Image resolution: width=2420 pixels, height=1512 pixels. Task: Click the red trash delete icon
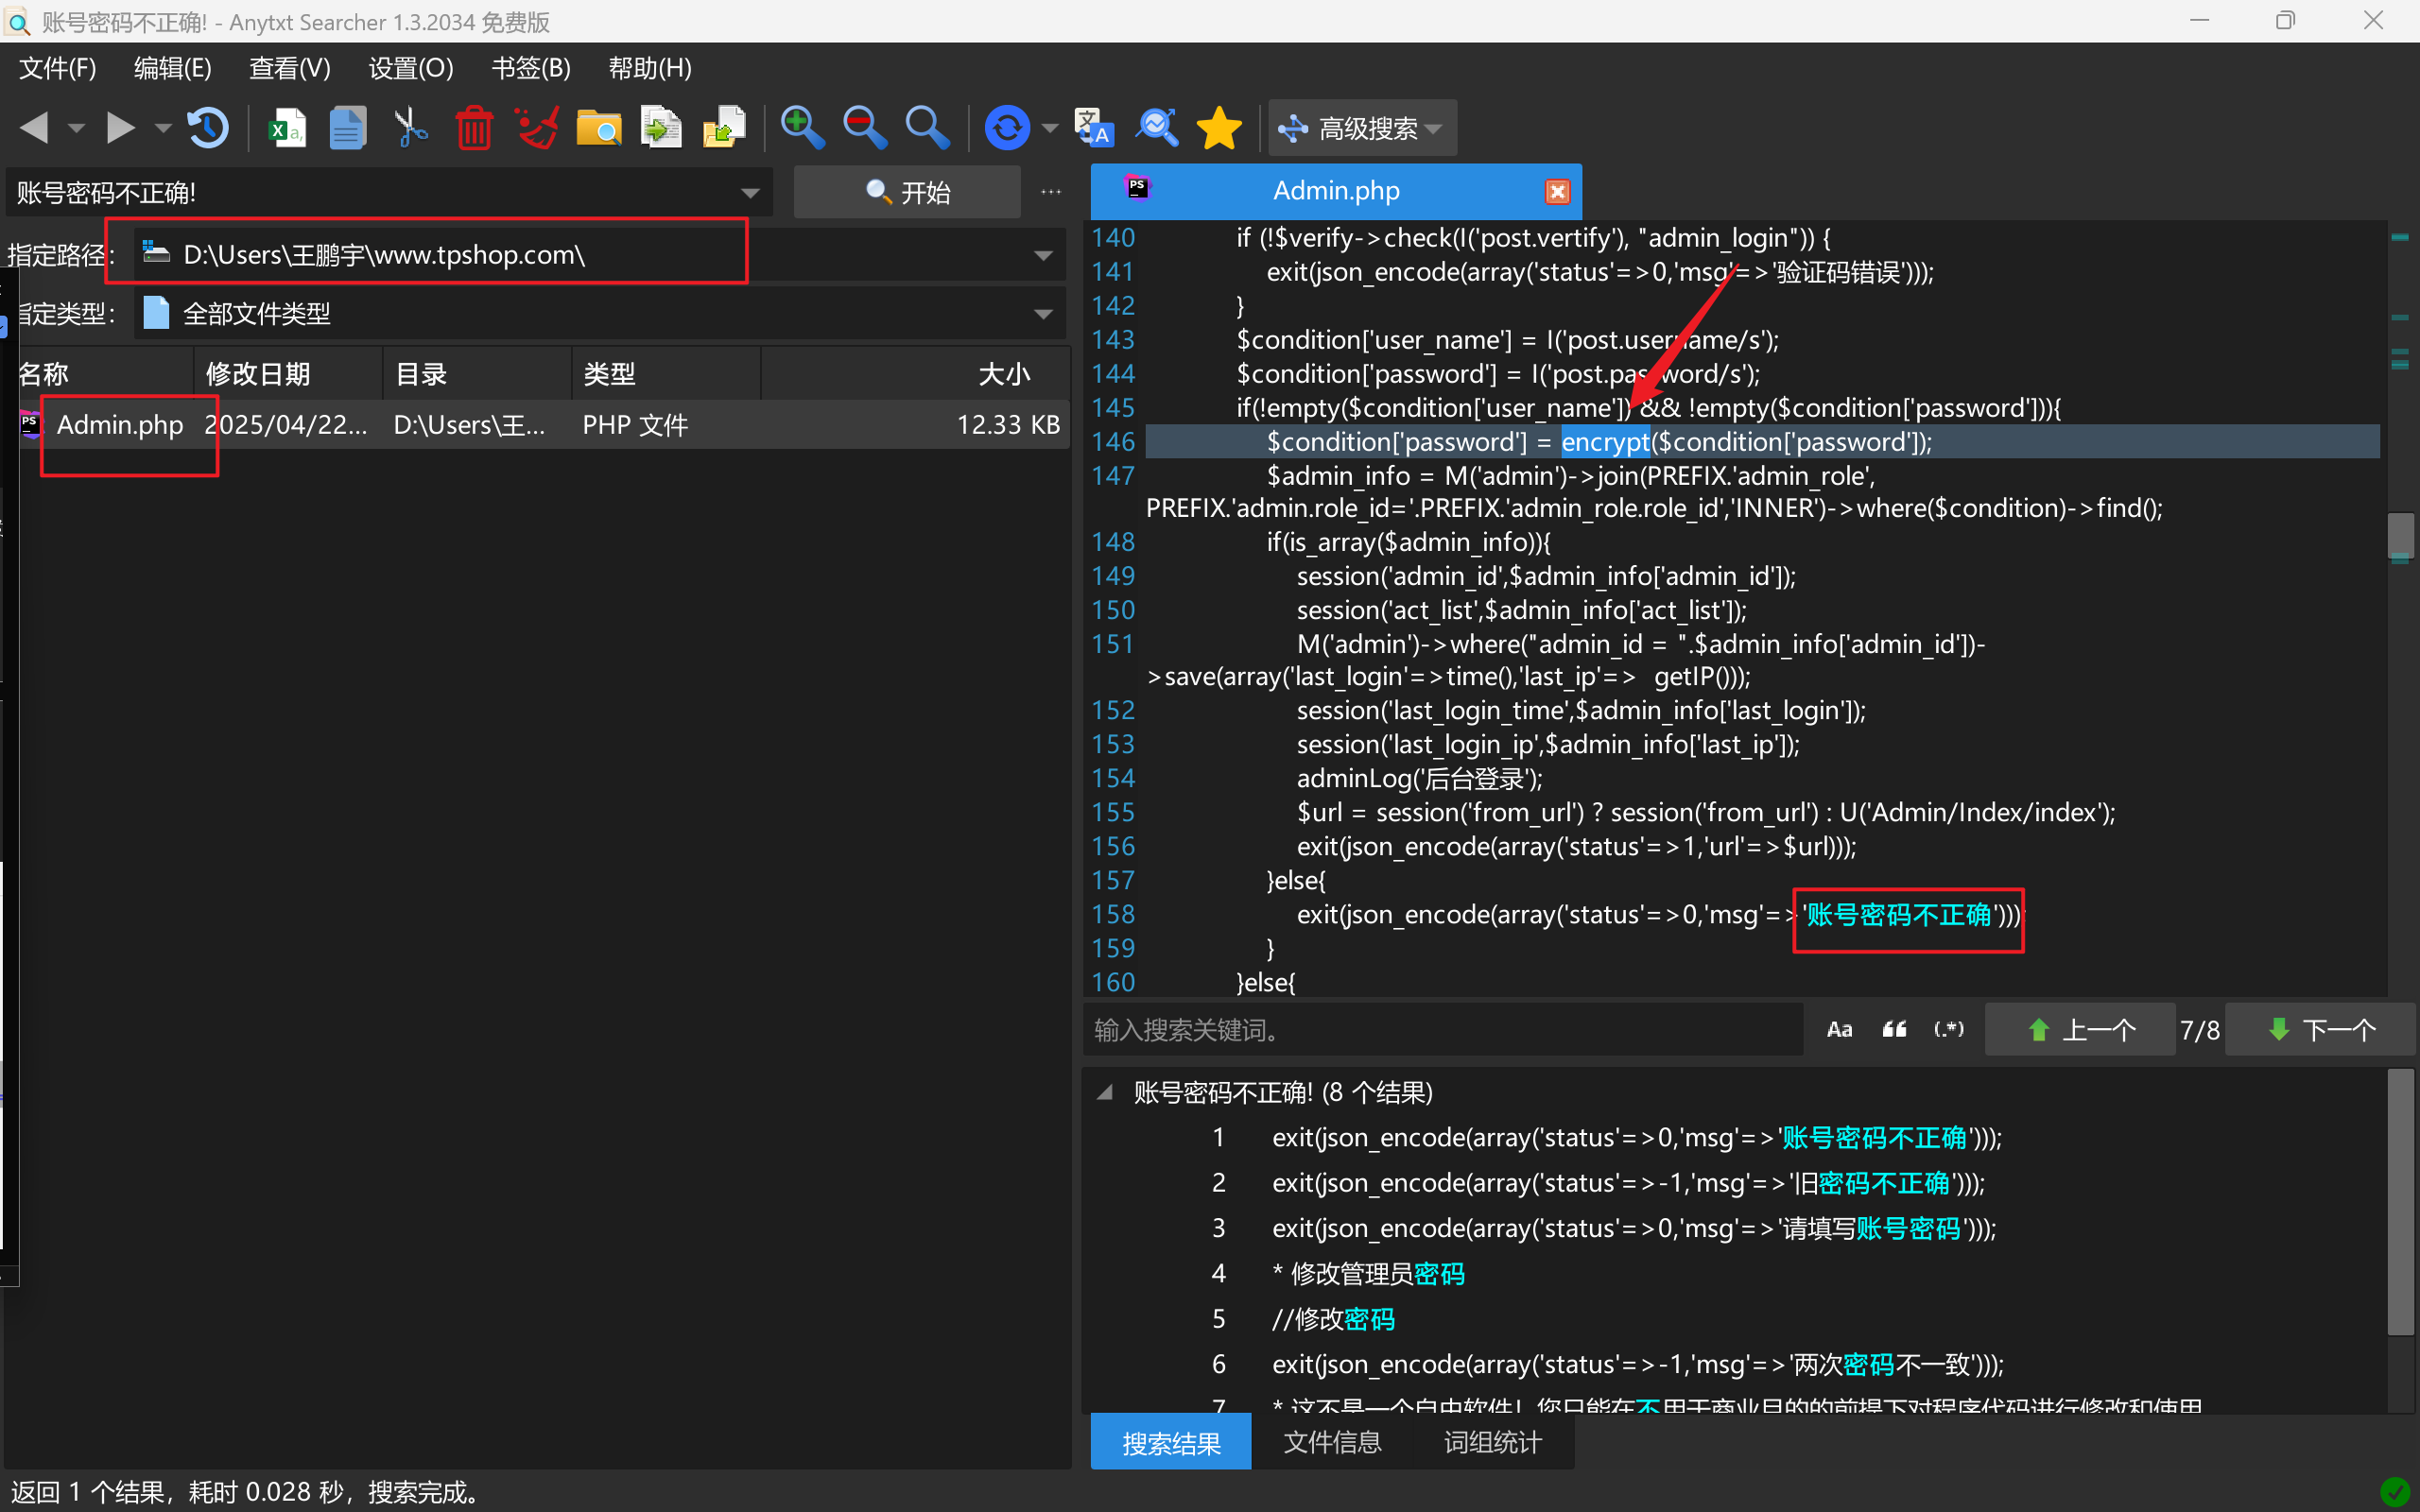[474, 128]
